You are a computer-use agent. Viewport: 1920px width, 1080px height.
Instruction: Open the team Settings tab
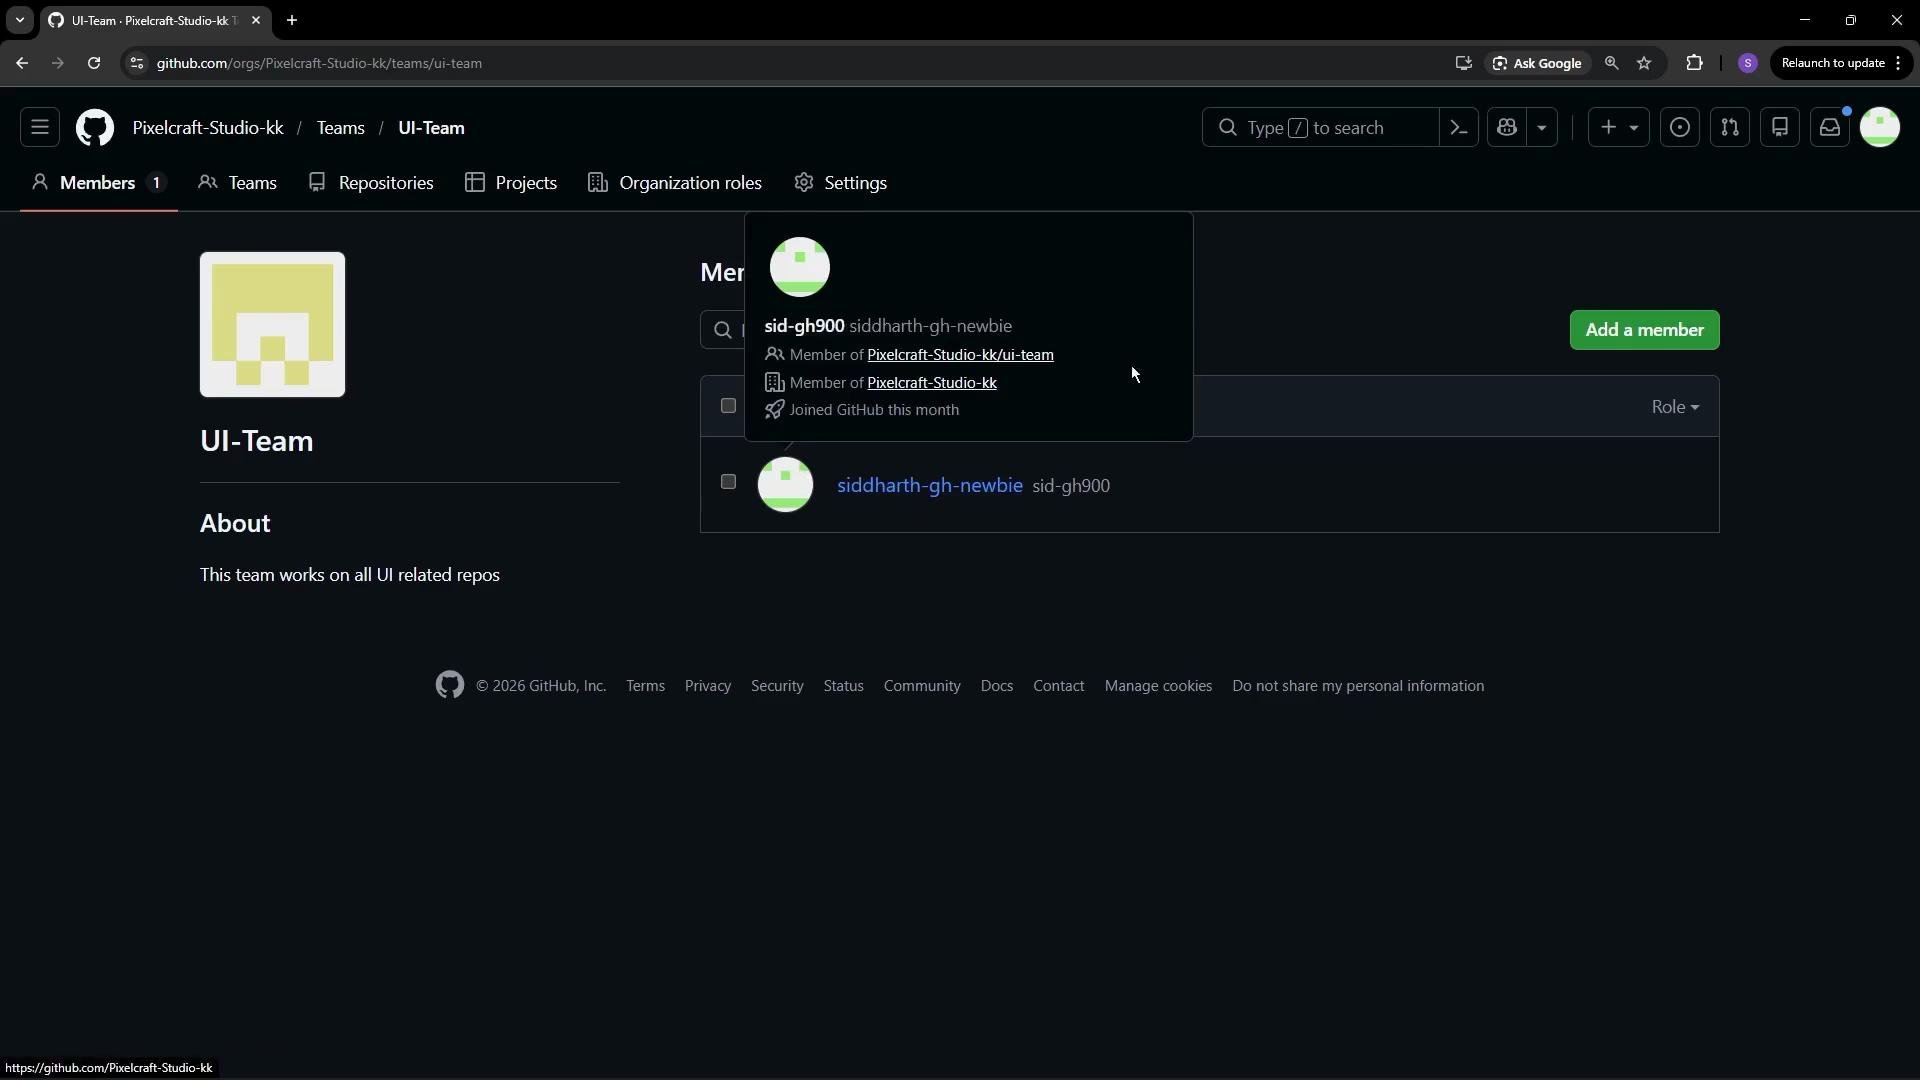(841, 183)
